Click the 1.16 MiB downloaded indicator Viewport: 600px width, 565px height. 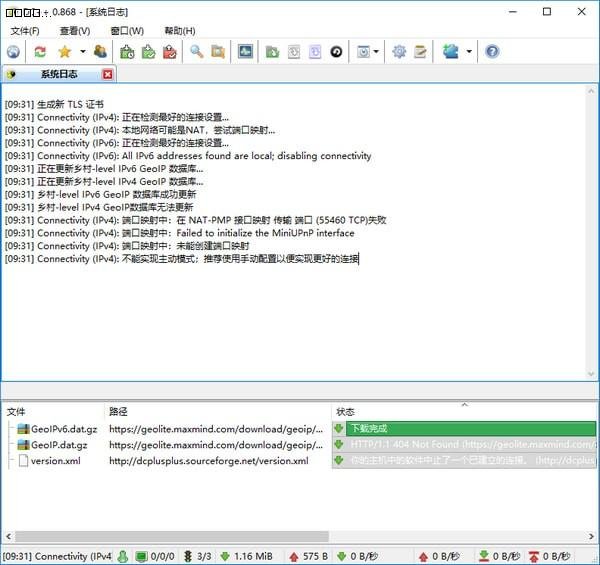(x=247, y=556)
